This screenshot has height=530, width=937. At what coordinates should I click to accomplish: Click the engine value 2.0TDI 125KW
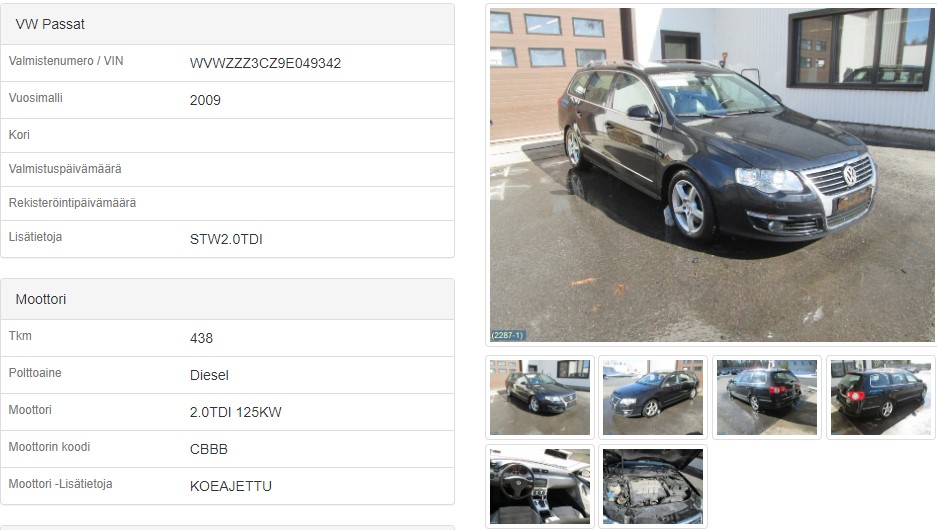(235, 412)
